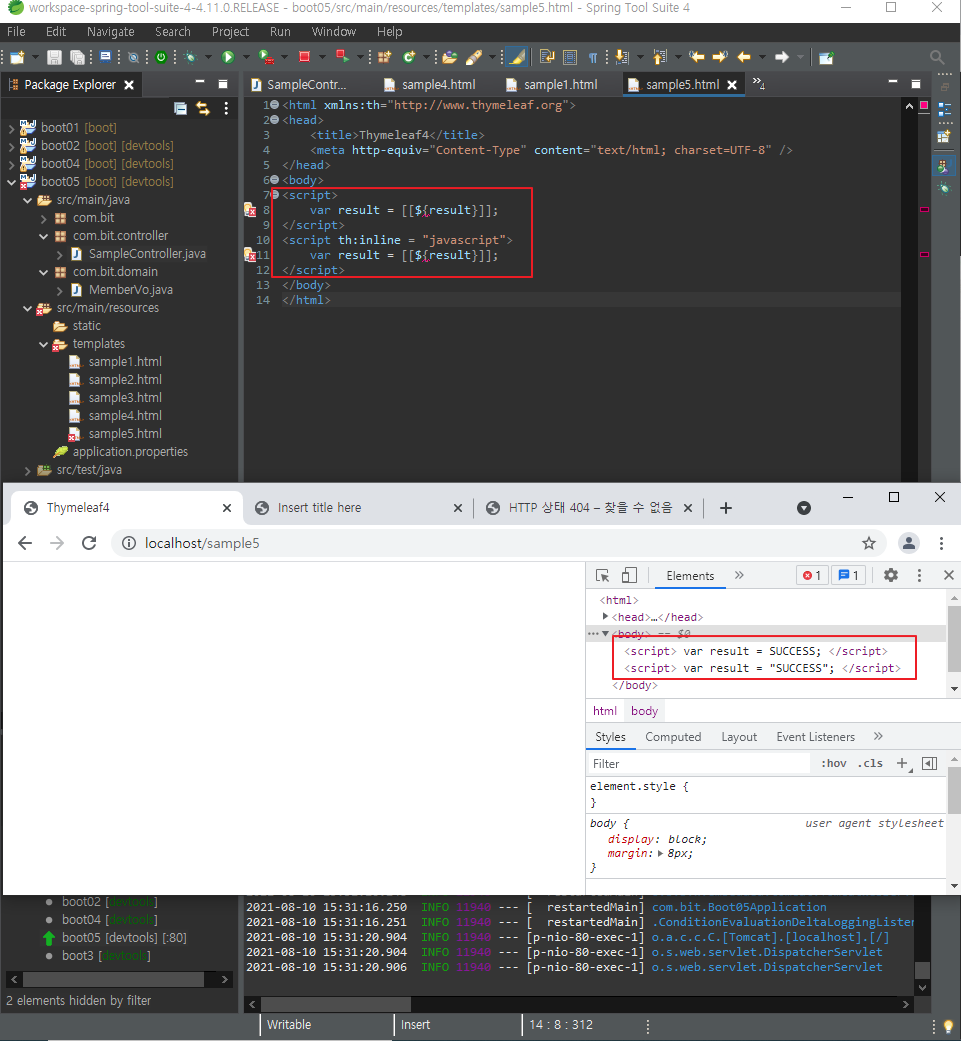Click body breadcrumb in DevTools
The image size is (961, 1041).
[x=644, y=711]
